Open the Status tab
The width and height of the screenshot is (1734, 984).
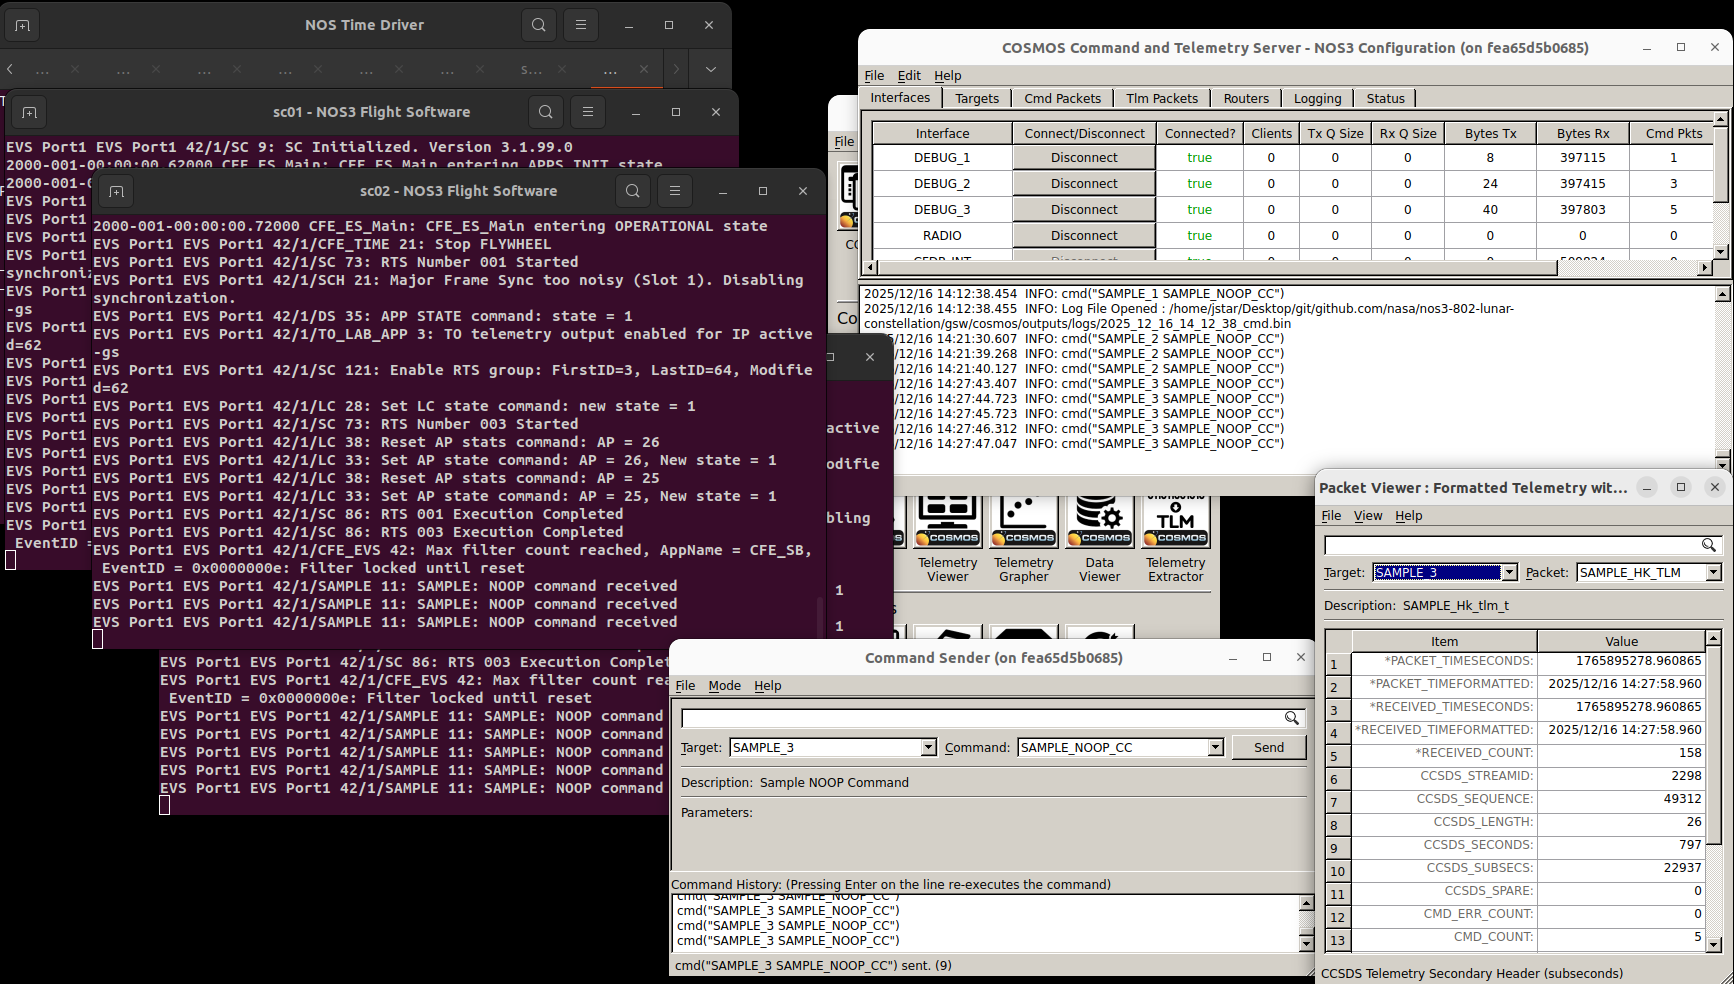[1385, 98]
